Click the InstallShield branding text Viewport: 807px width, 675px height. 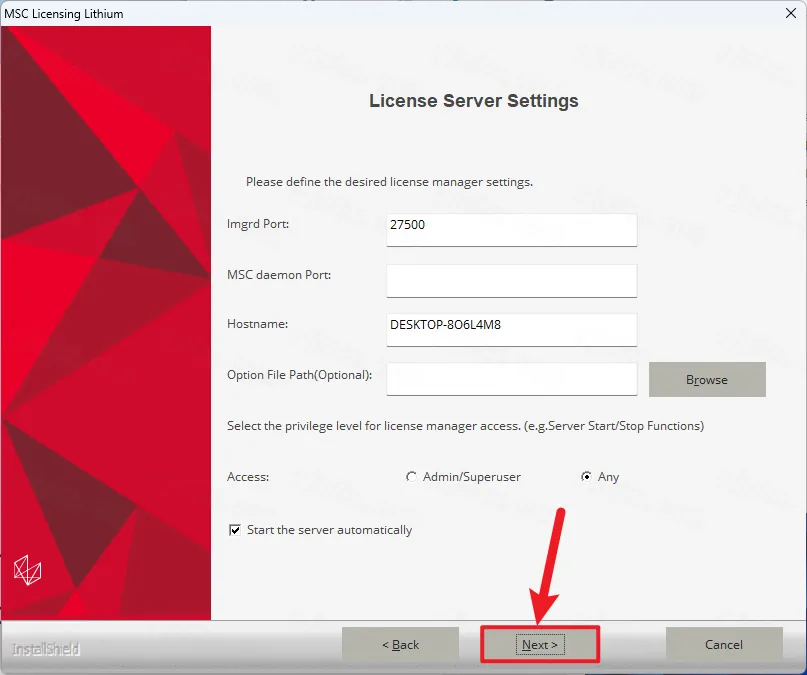tap(46, 650)
